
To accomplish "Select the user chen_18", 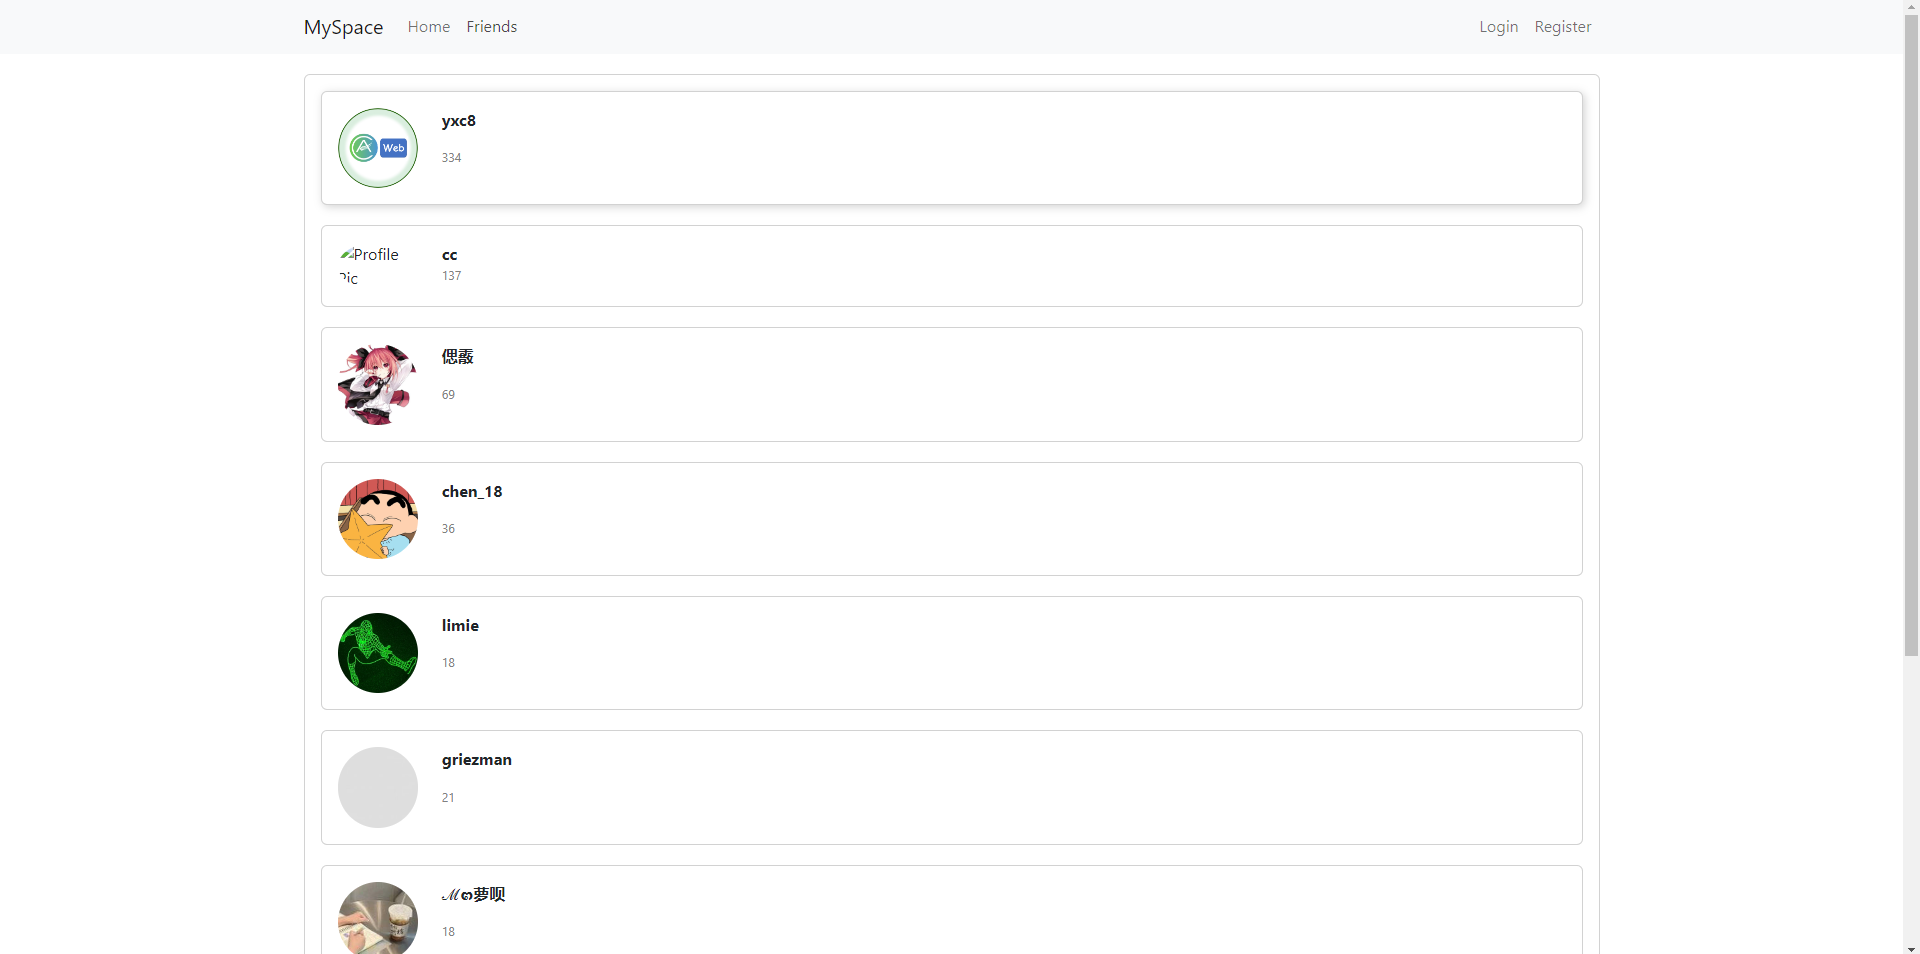I will (470, 491).
